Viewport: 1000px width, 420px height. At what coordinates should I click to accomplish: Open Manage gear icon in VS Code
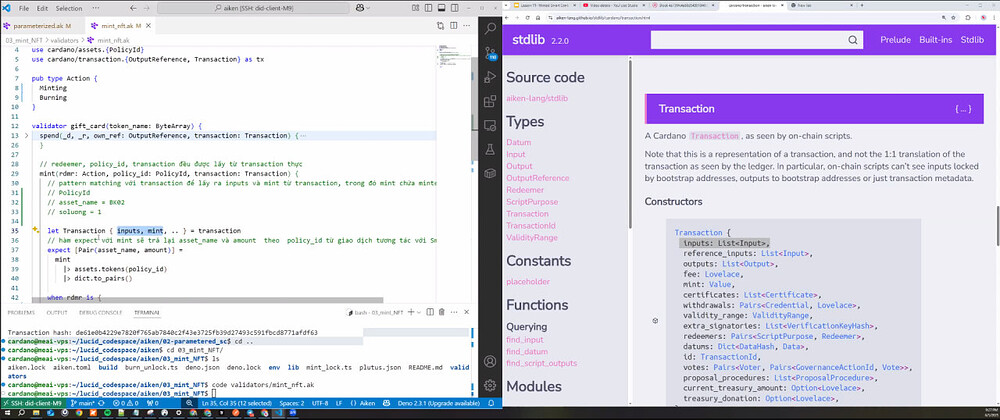coord(490,385)
